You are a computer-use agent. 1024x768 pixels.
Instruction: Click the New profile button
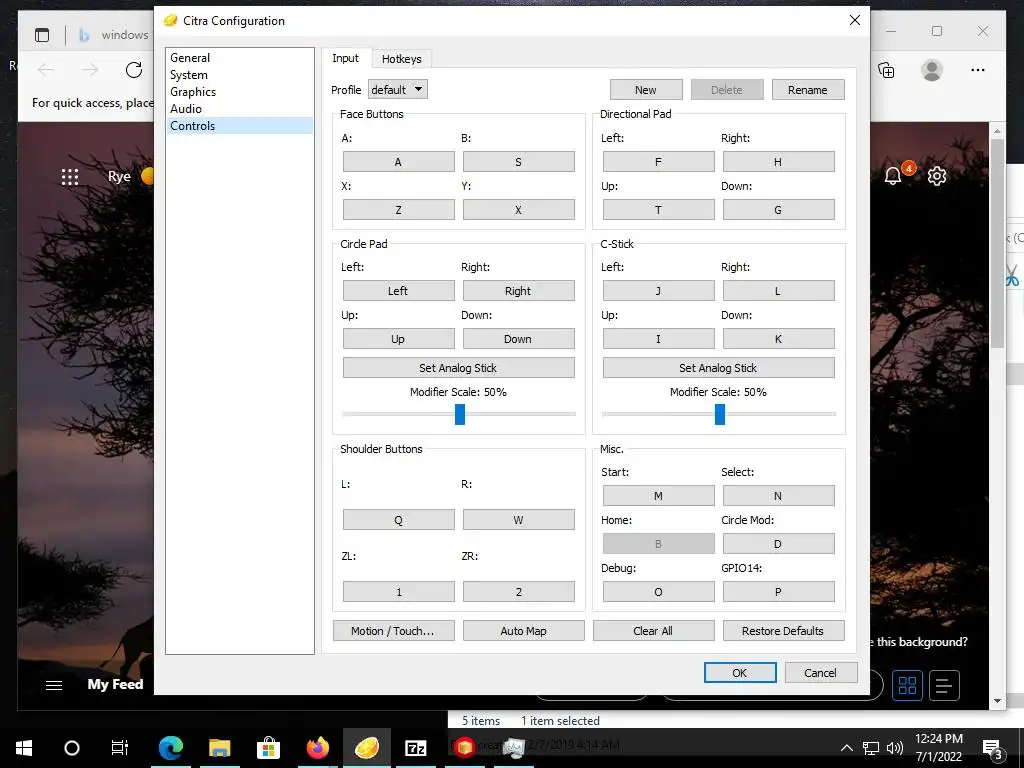point(646,89)
